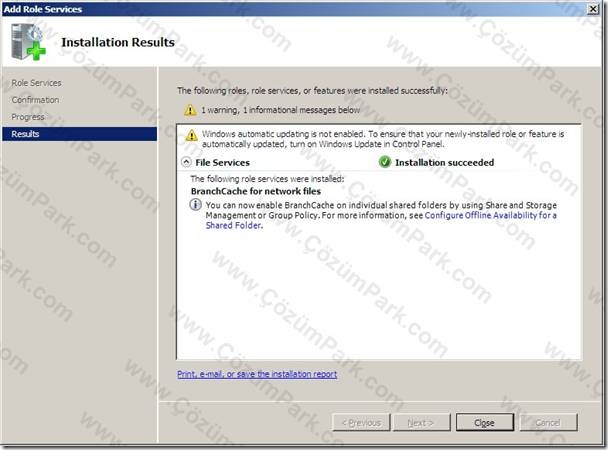Click the warning icon beside '1 warning' summary
608x450 pixels.
click(190, 110)
